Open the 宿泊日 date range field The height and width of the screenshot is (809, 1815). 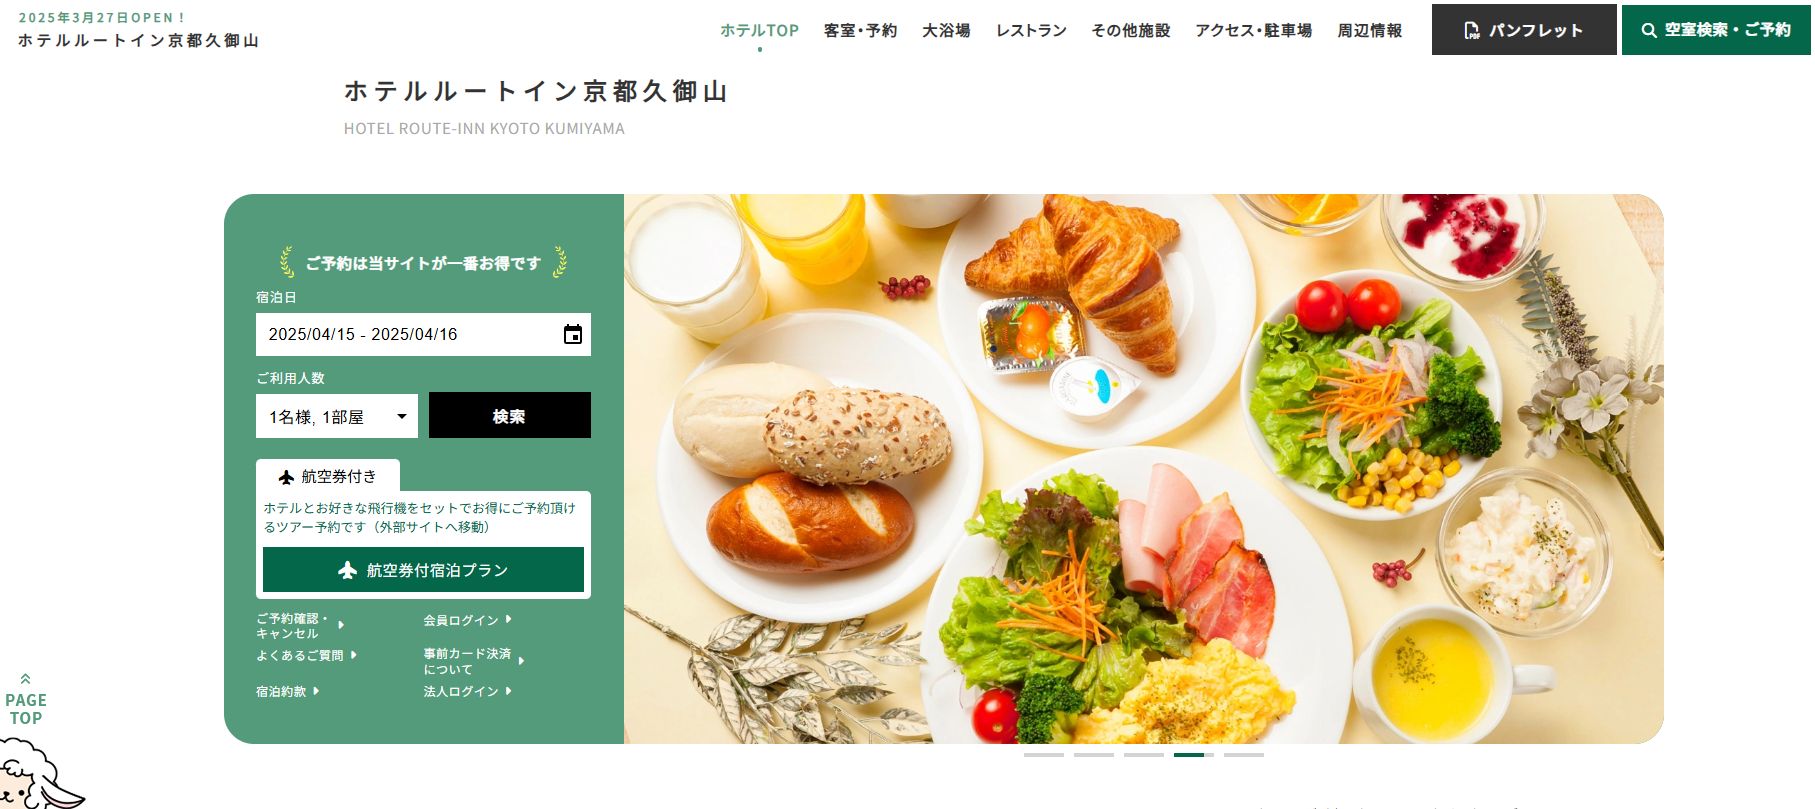point(423,335)
